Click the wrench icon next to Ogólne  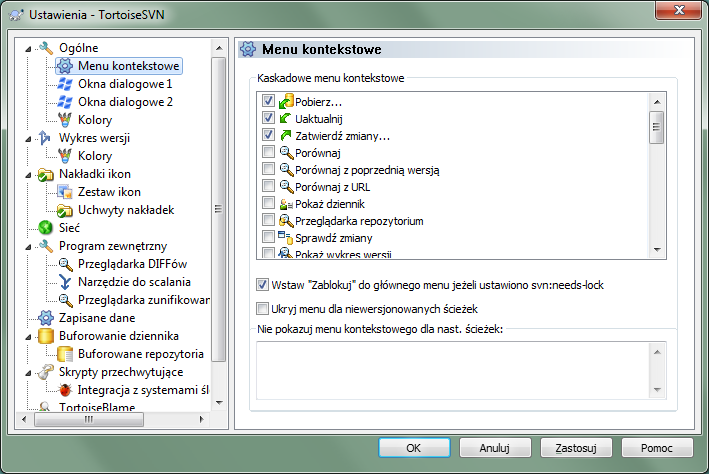click(x=46, y=47)
